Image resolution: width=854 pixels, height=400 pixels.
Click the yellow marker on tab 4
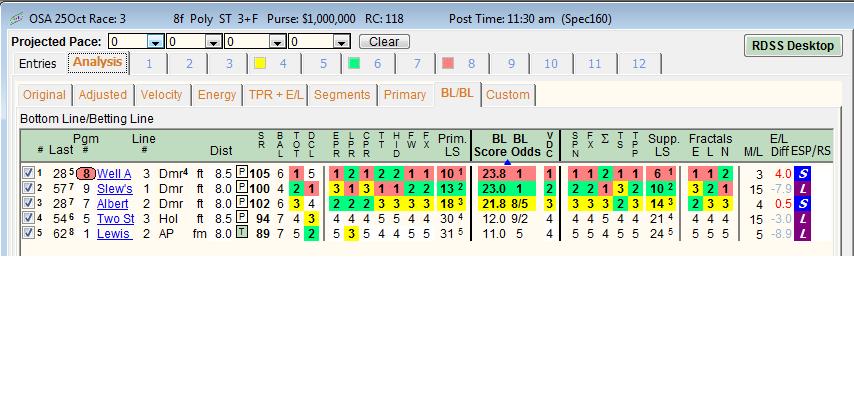[260, 63]
